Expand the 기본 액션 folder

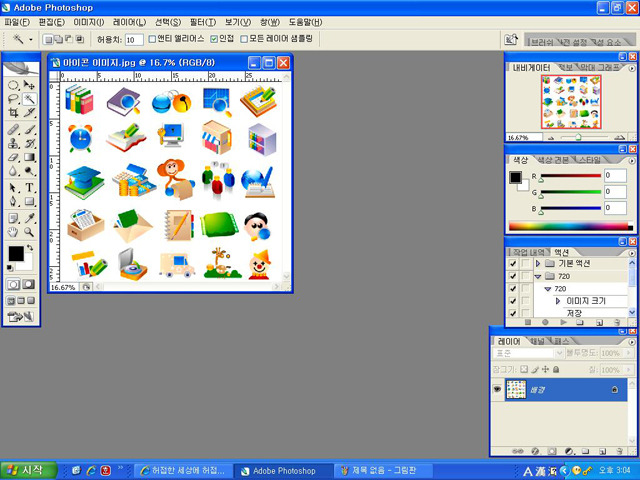[538, 264]
